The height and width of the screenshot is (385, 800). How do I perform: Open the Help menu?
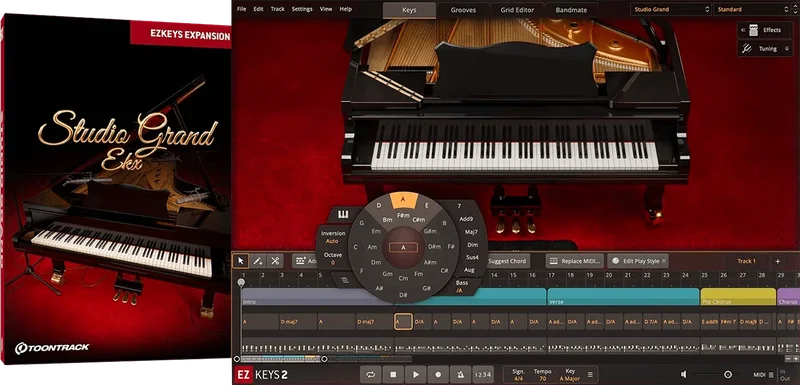click(x=345, y=9)
